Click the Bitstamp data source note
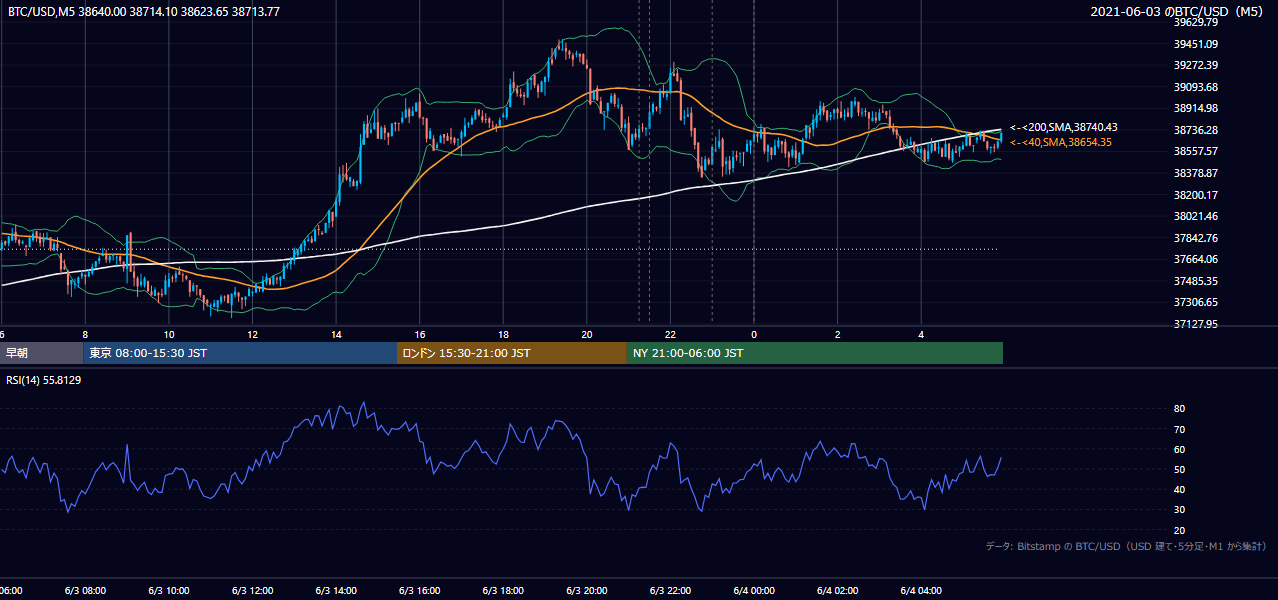Screen dimensions: 1278x600 [1127, 546]
